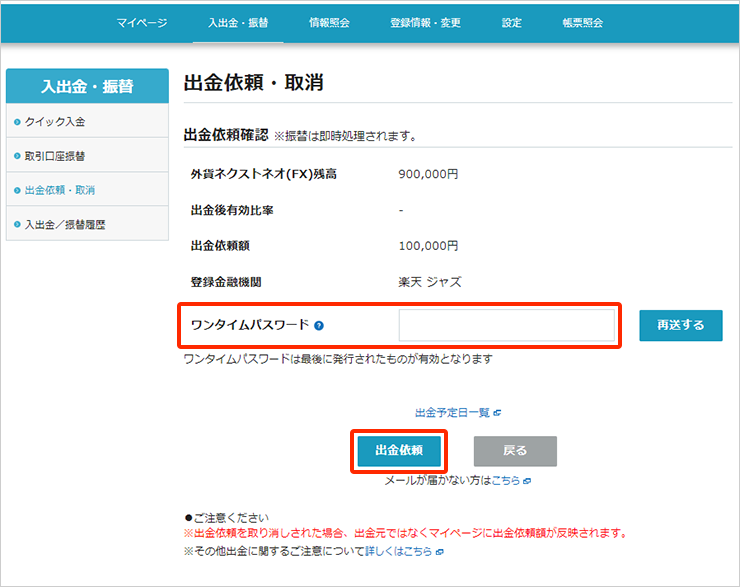Click external link icon after 詳しくはこちら
The image size is (740, 587).
click(439, 552)
